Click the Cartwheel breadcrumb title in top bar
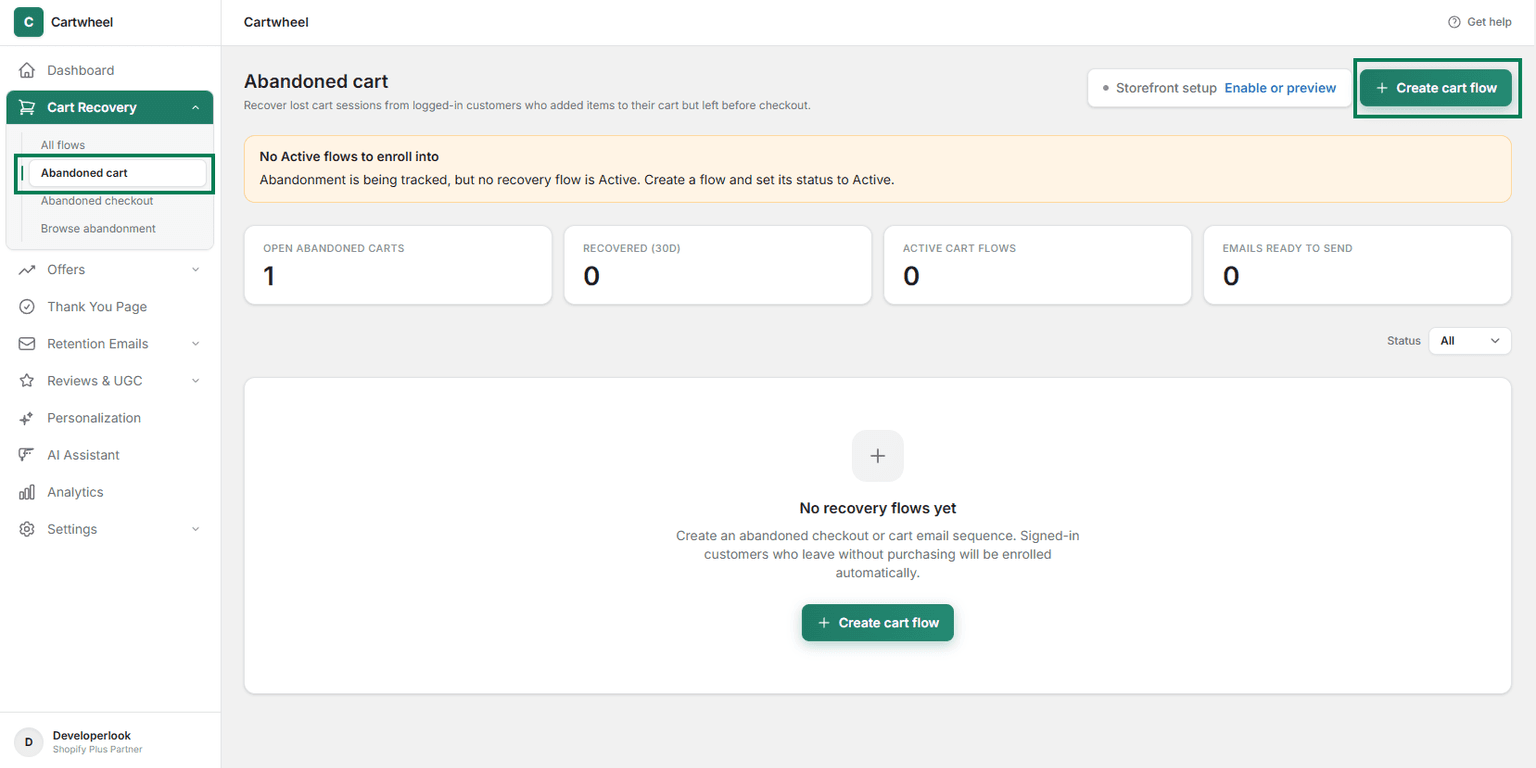1536x768 pixels. (276, 22)
